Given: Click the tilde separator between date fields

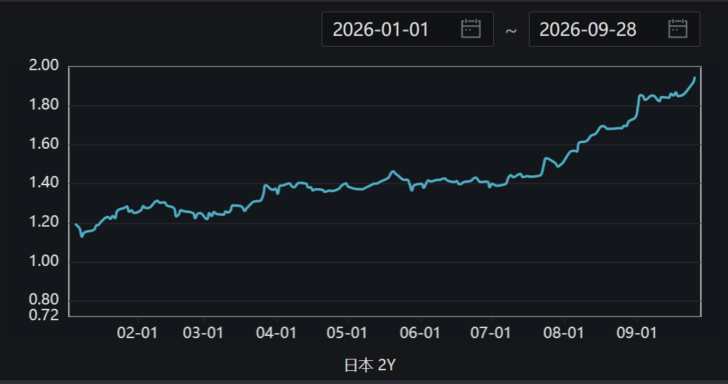Looking at the screenshot, I should [x=511, y=31].
